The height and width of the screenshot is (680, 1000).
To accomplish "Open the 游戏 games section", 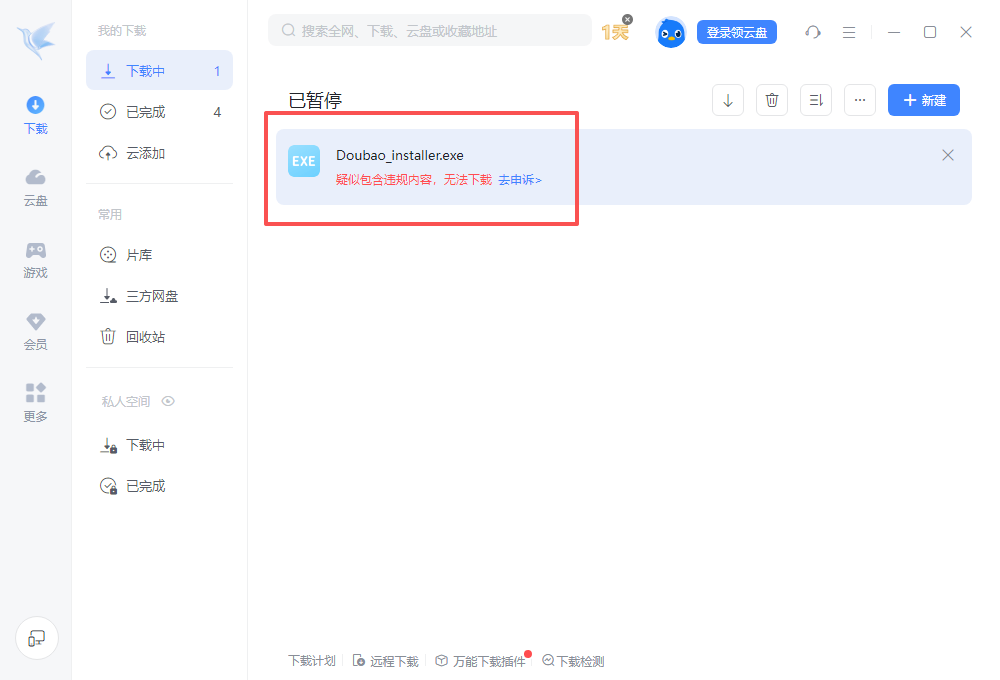I will [x=36, y=260].
